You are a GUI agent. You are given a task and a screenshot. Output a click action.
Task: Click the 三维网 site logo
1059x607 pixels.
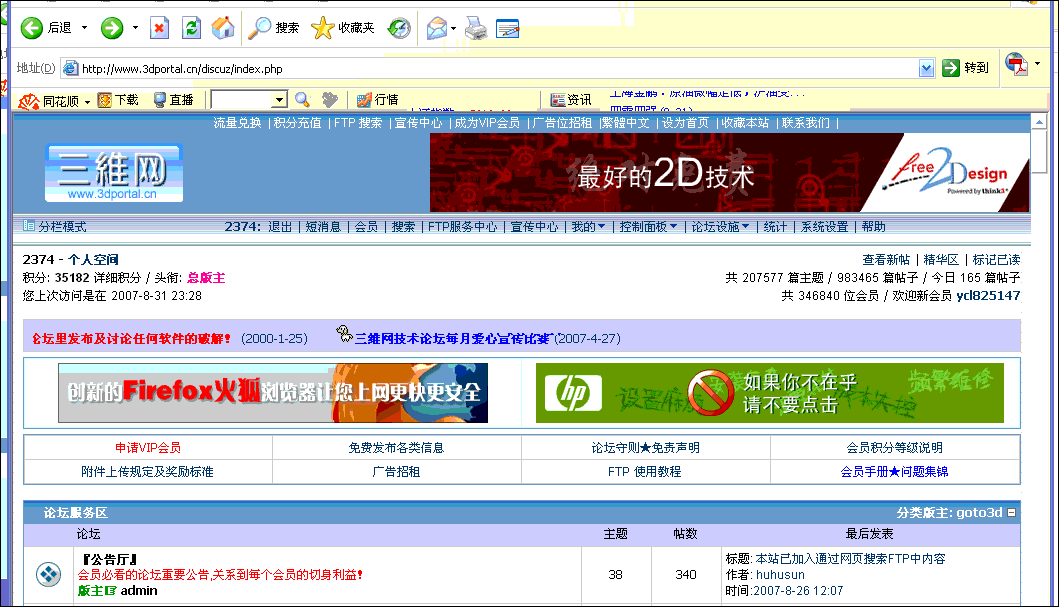[x=114, y=173]
